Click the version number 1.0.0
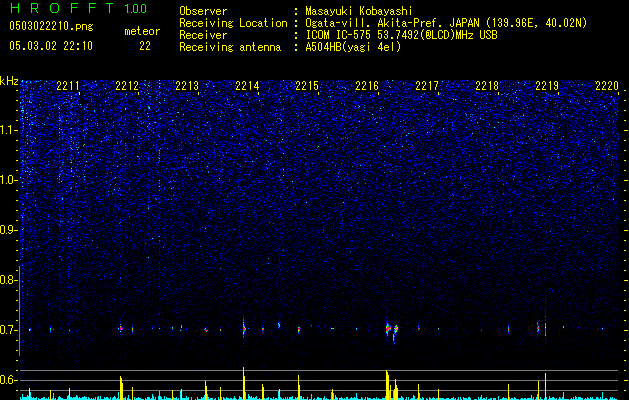Image resolution: width=629 pixels, height=400 pixels. [135, 9]
